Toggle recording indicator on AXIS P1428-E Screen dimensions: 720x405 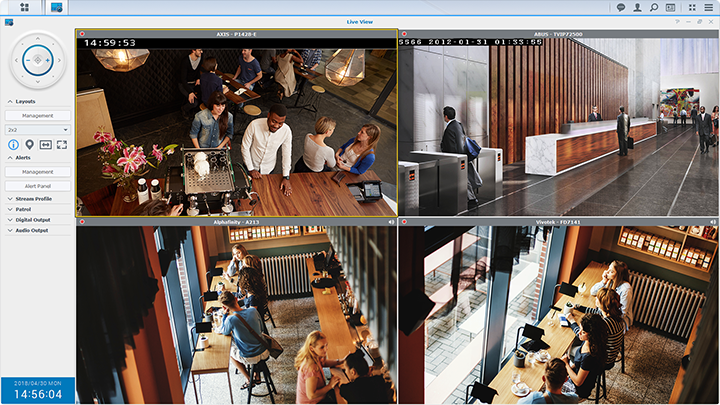(81, 33)
